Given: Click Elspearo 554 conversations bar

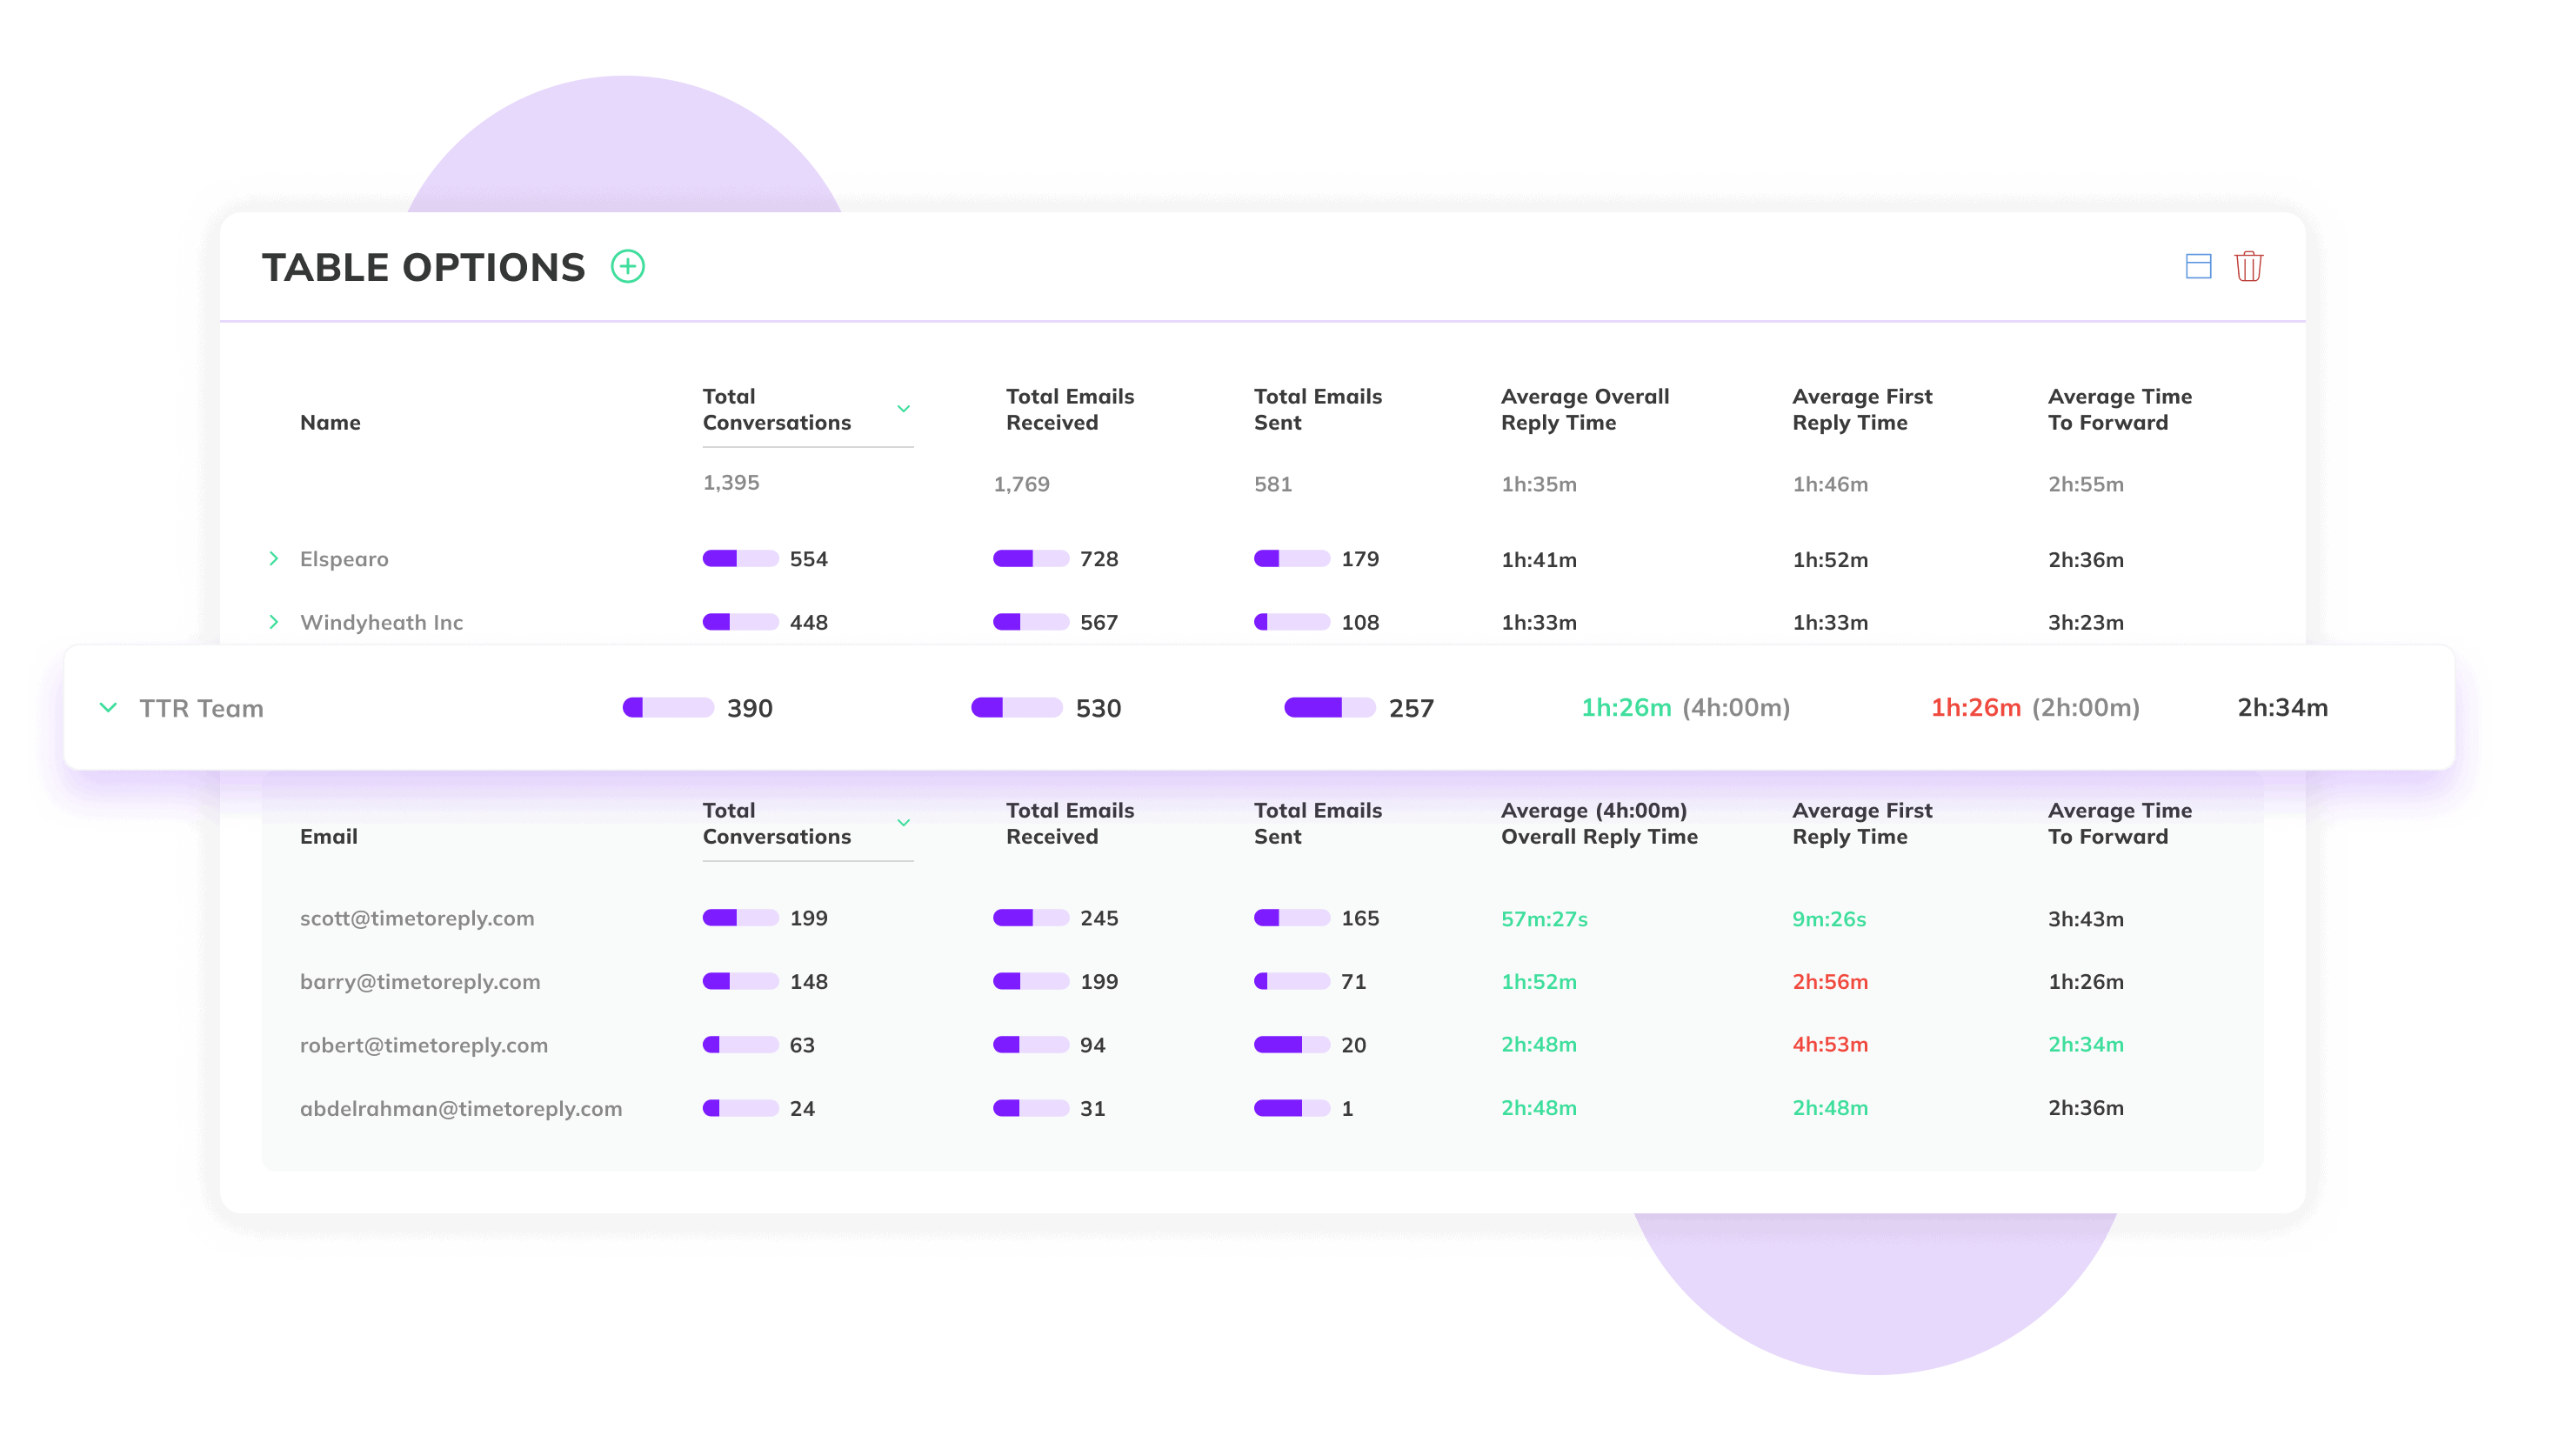Looking at the screenshot, I should (x=740, y=559).
